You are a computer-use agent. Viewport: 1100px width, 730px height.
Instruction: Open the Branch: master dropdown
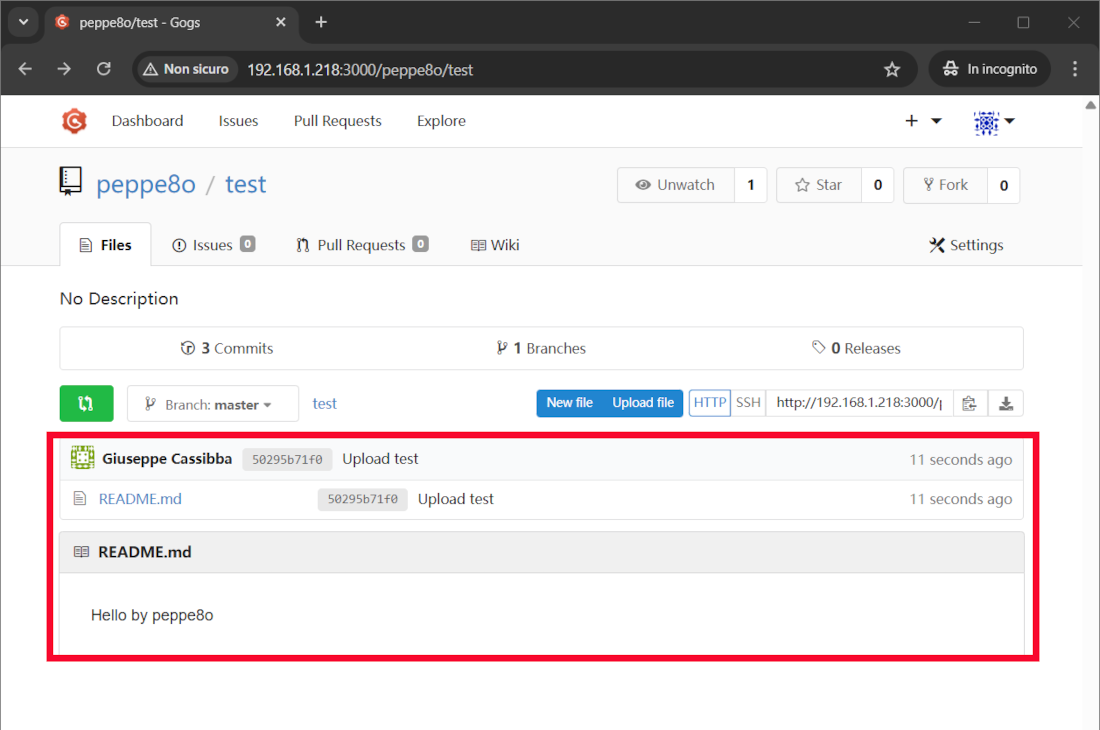pyautogui.click(x=212, y=403)
